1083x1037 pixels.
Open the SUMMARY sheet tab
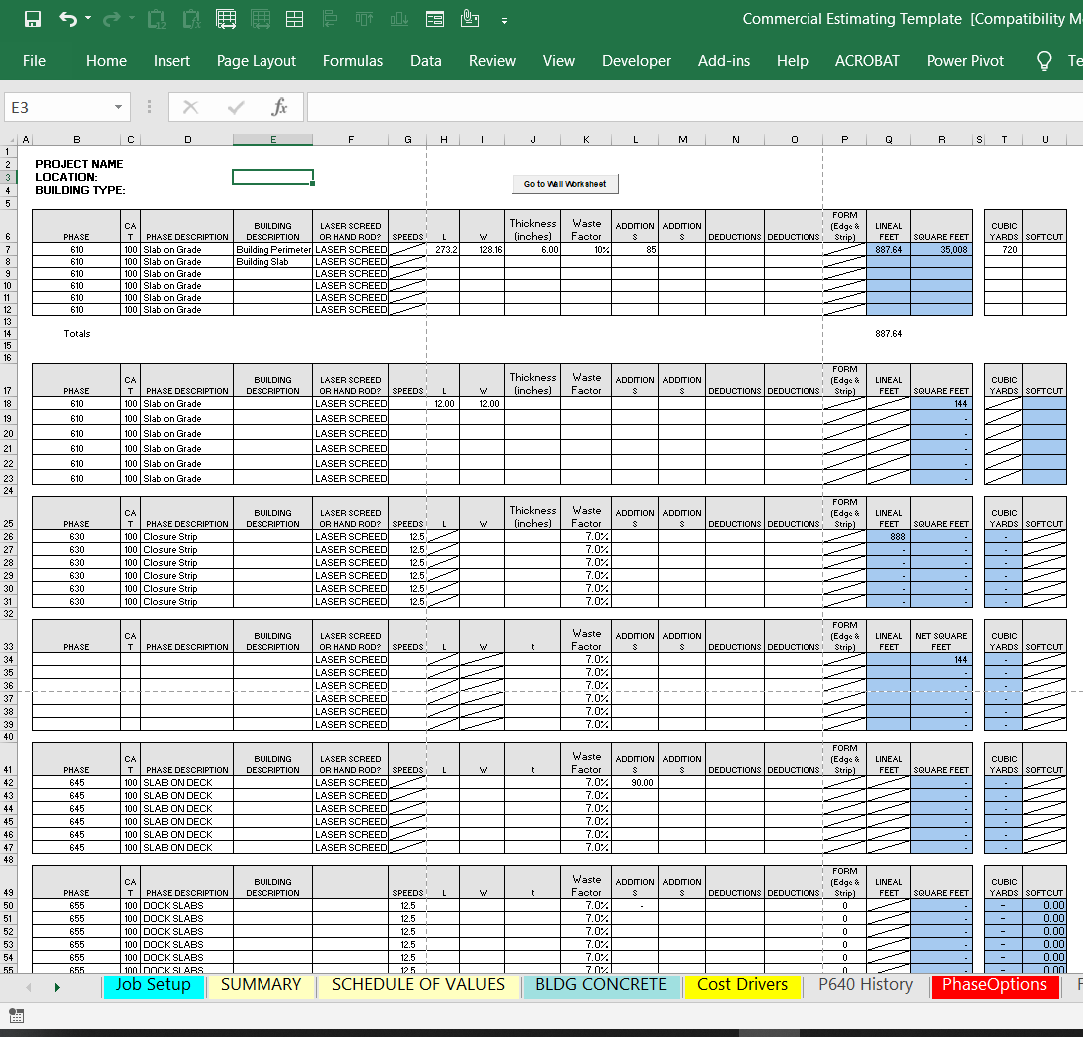261,984
